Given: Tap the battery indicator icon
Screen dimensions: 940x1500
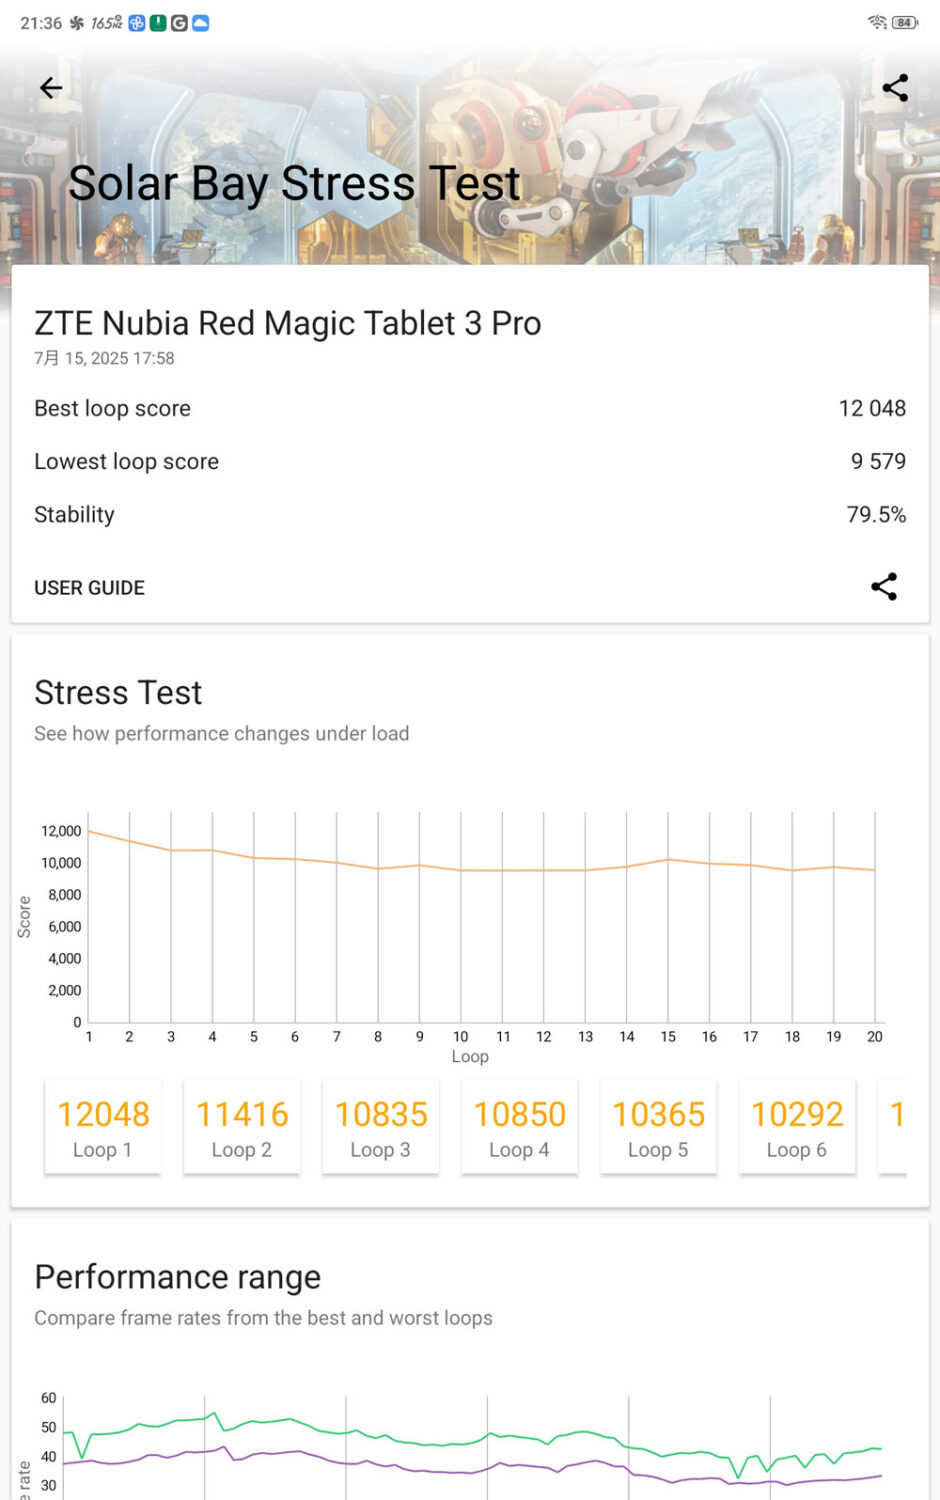Looking at the screenshot, I should coord(905,22).
